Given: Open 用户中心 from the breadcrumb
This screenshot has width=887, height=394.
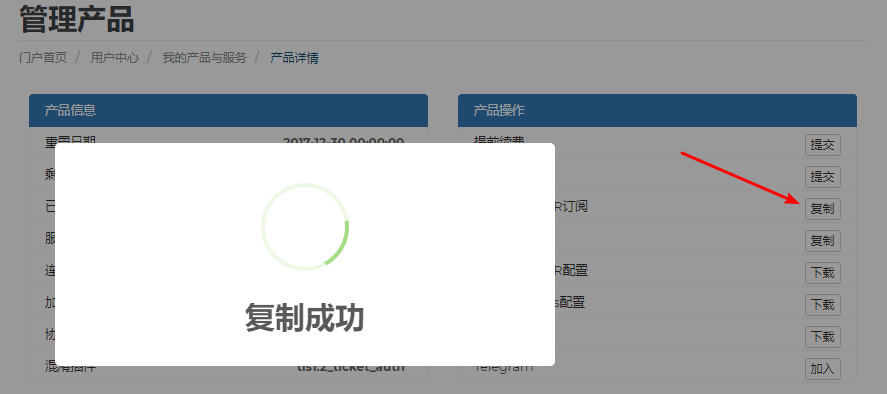Looking at the screenshot, I should [x=115, y=58].
